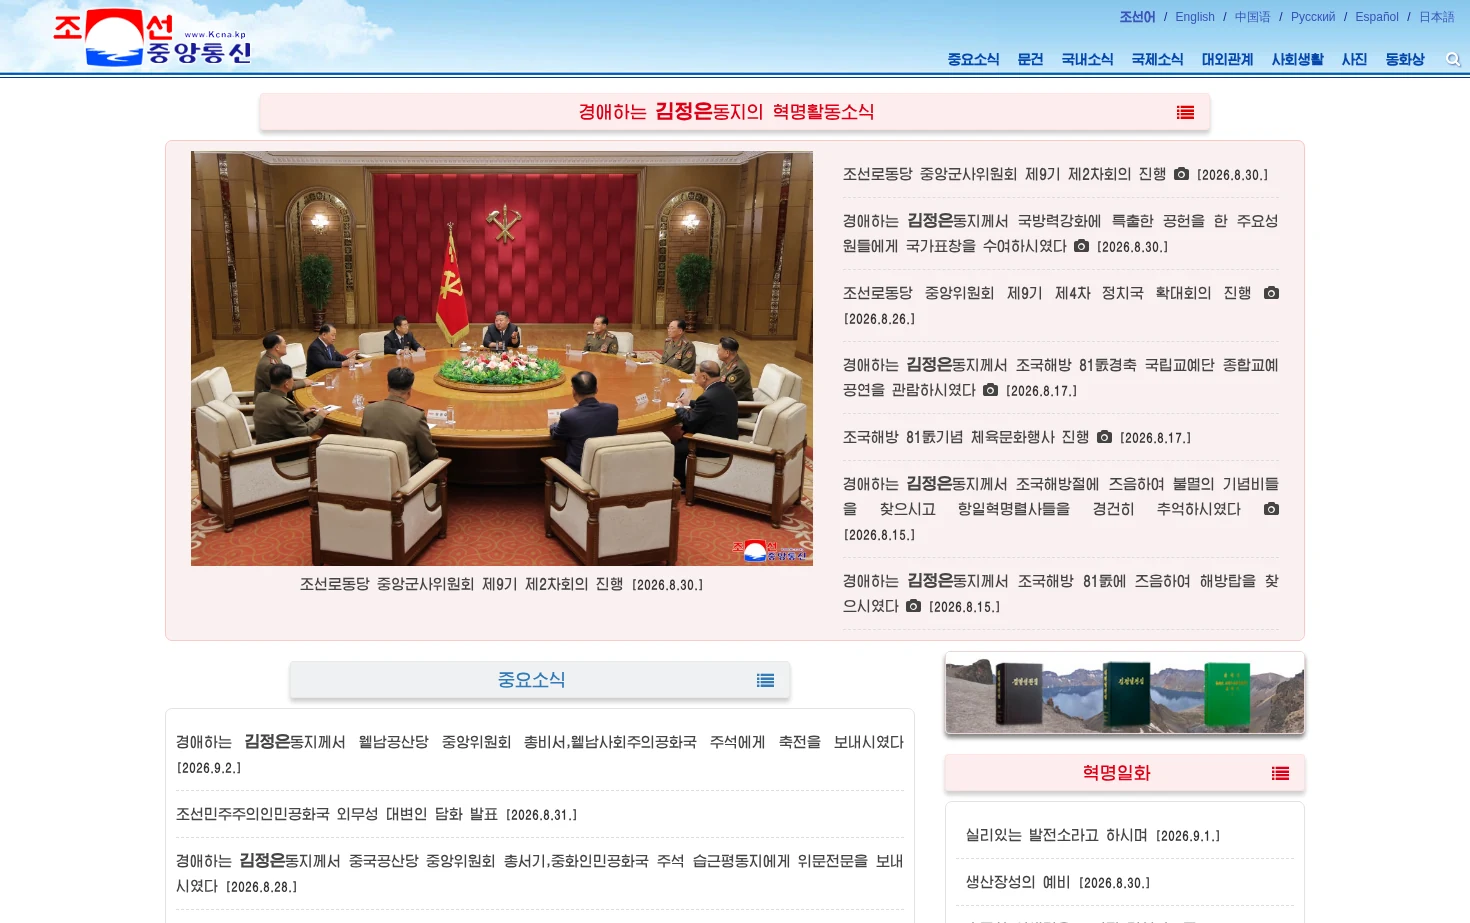
Task: Open 생산장성의 예비 story
Action: (x=1018, y=882)
